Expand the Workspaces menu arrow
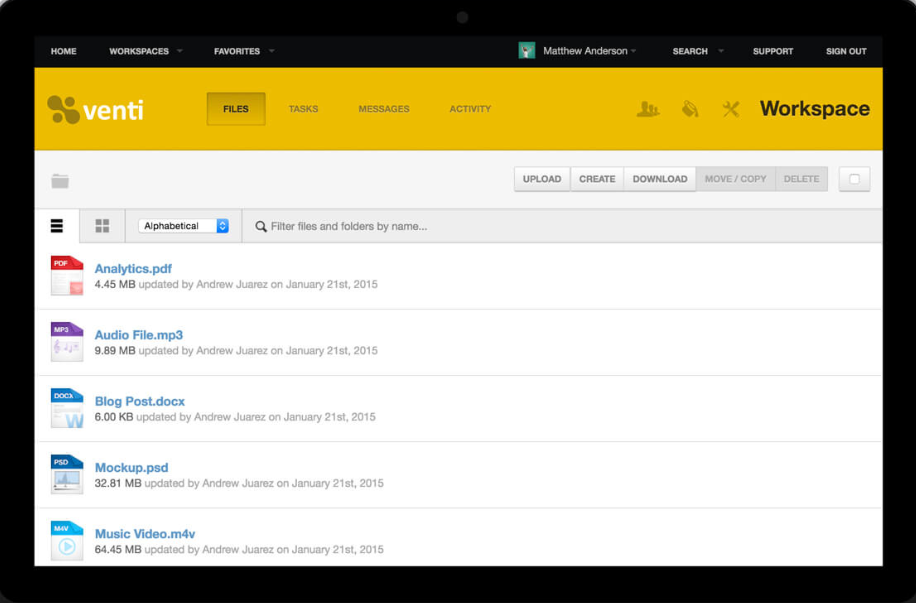916x603 pixels. click(x=180, y=51)
